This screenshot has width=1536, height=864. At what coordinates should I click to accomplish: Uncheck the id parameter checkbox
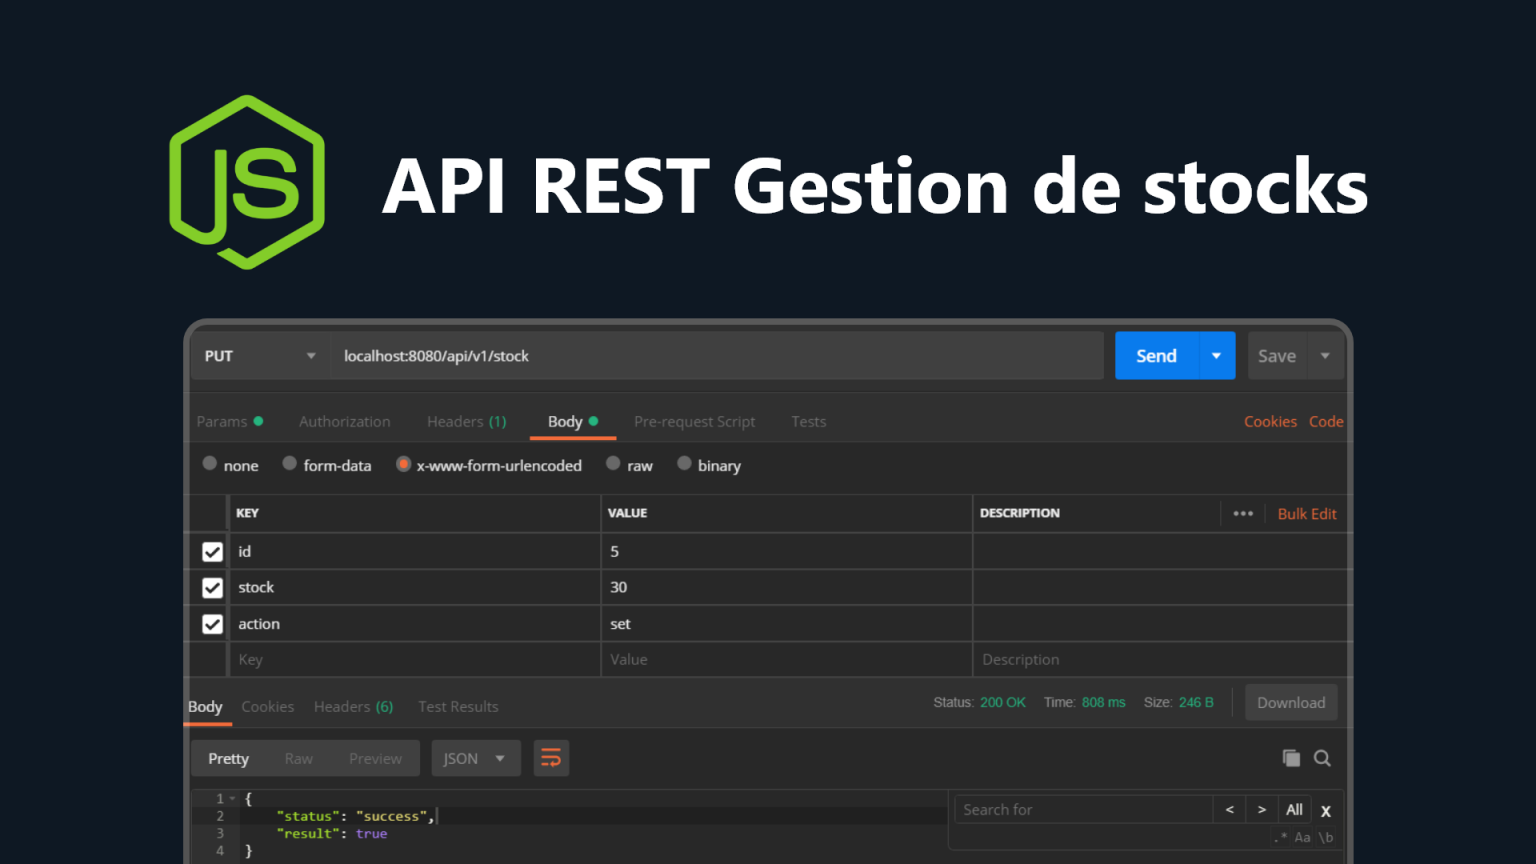pyautogui.click(x=212, y=552)
